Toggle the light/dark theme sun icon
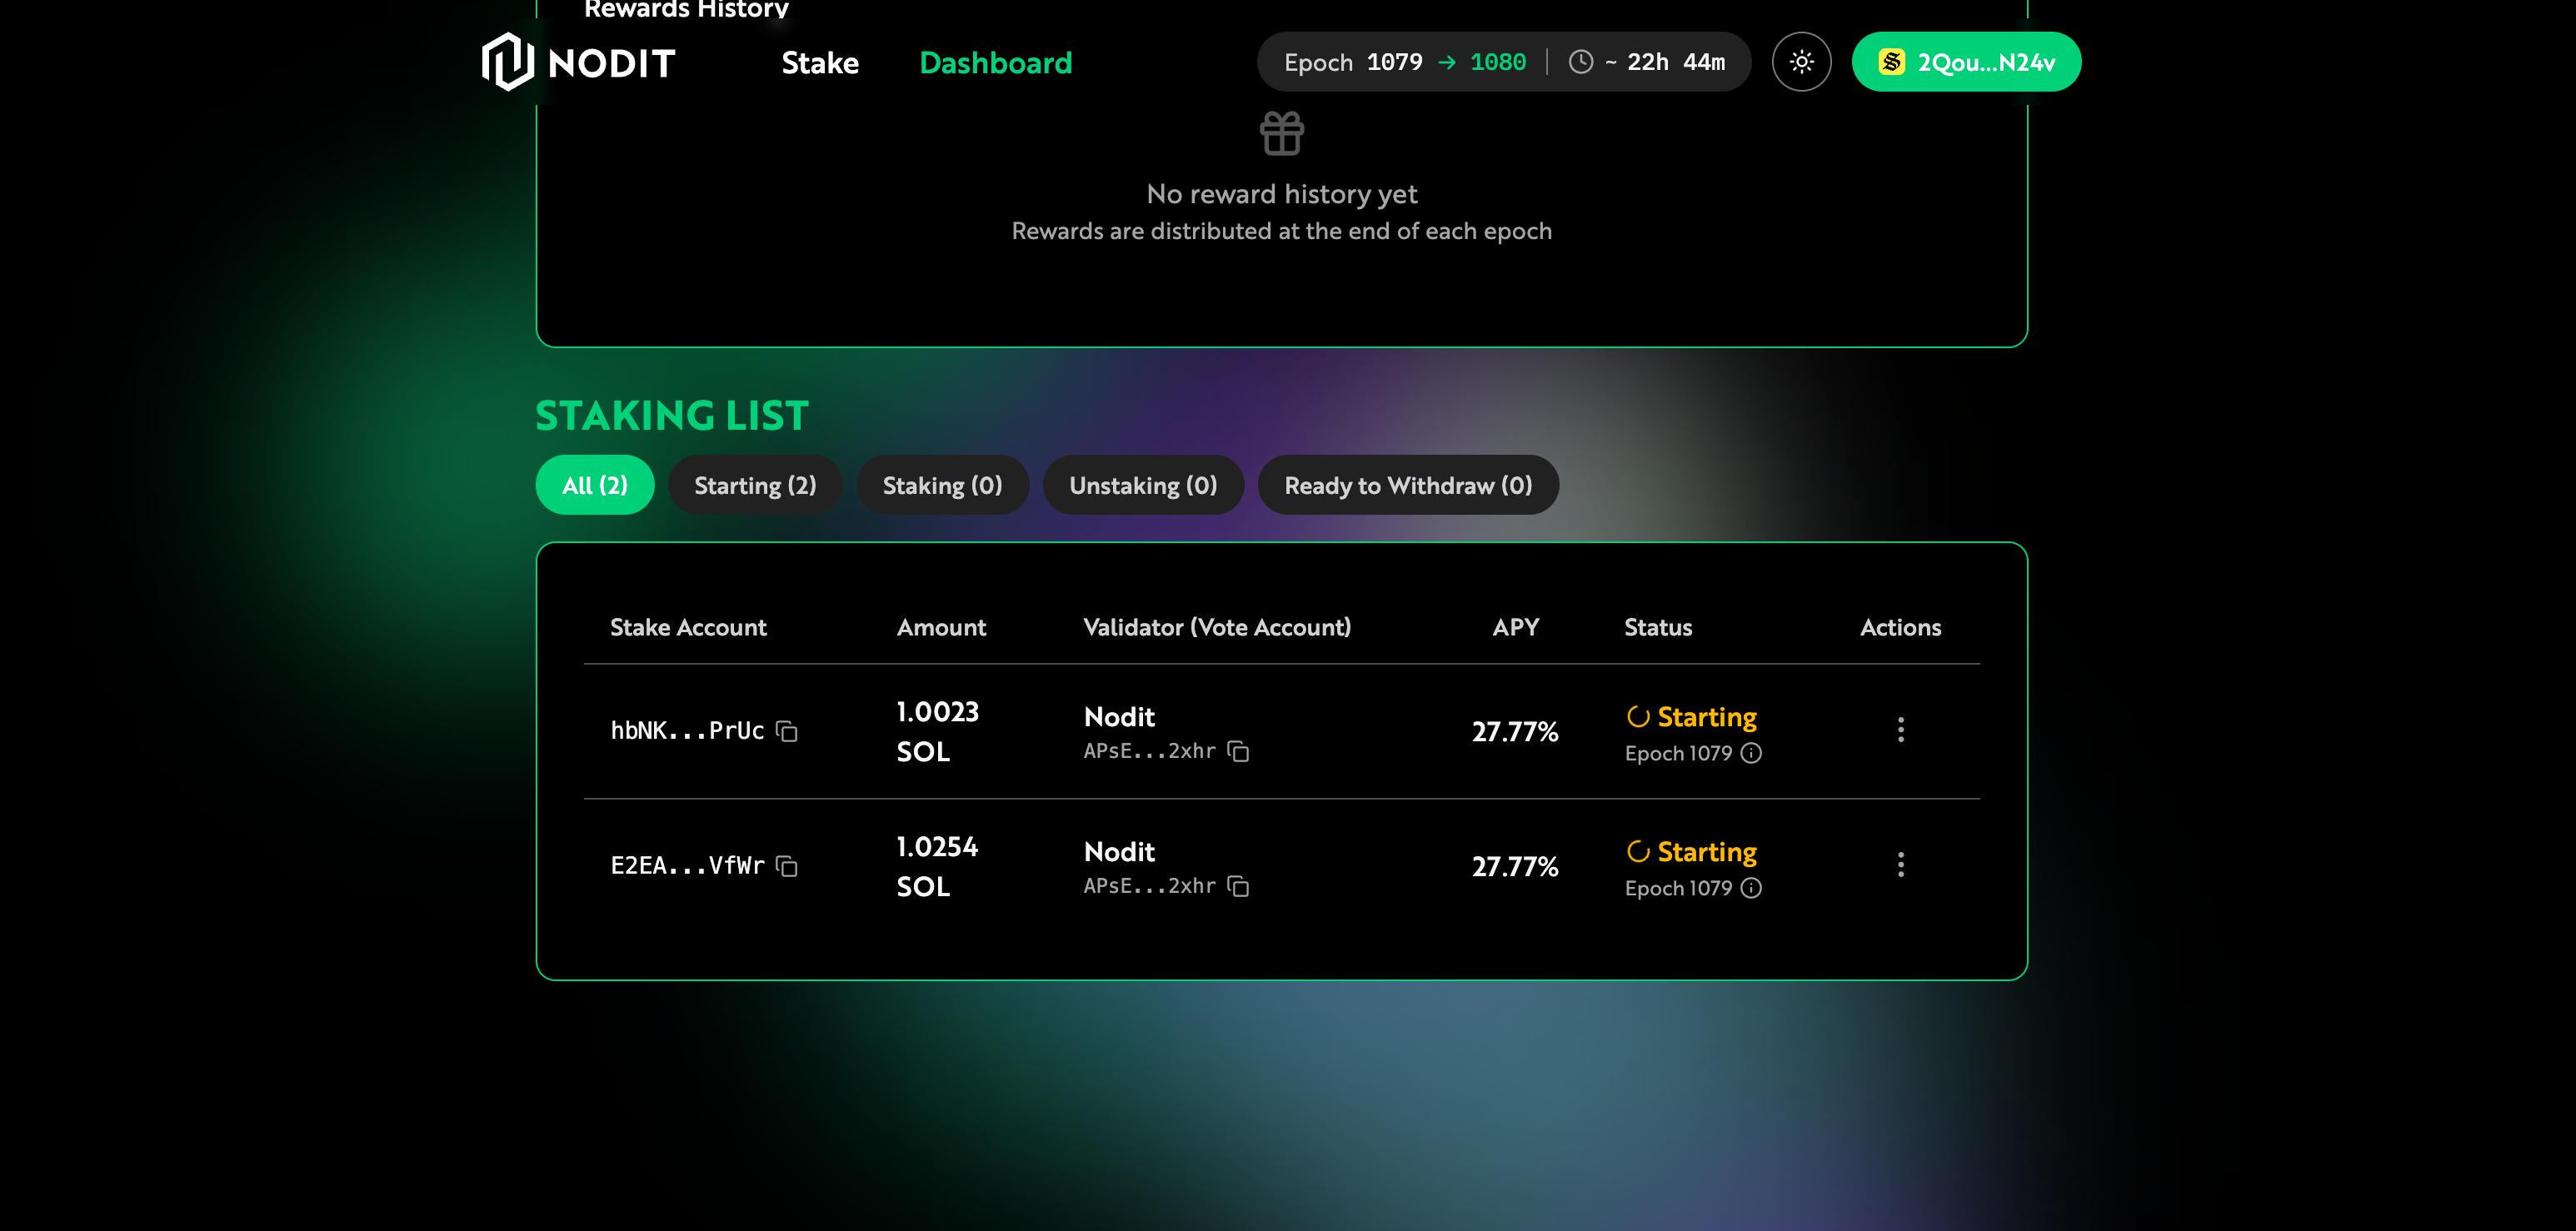The width and height of the screenshot is (2576, 1231). (1801, 62)
